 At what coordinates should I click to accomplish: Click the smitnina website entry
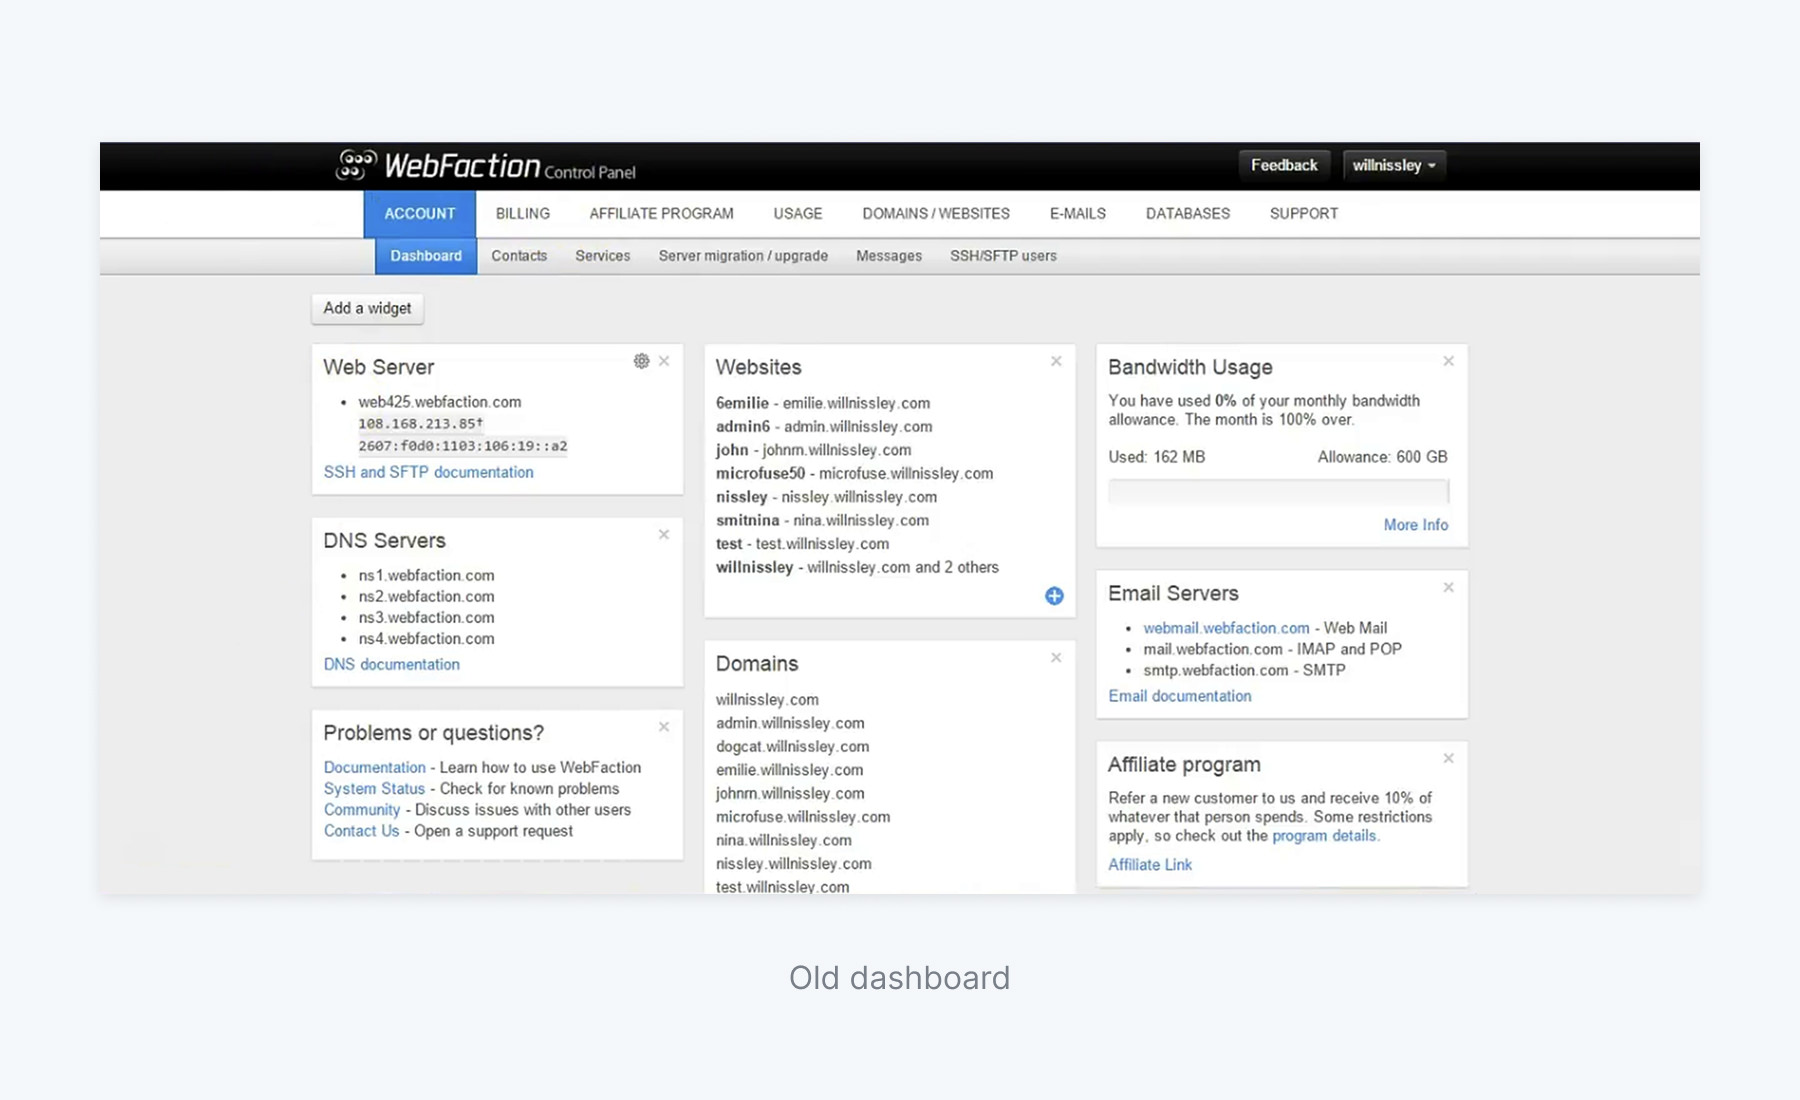[822, 520]
